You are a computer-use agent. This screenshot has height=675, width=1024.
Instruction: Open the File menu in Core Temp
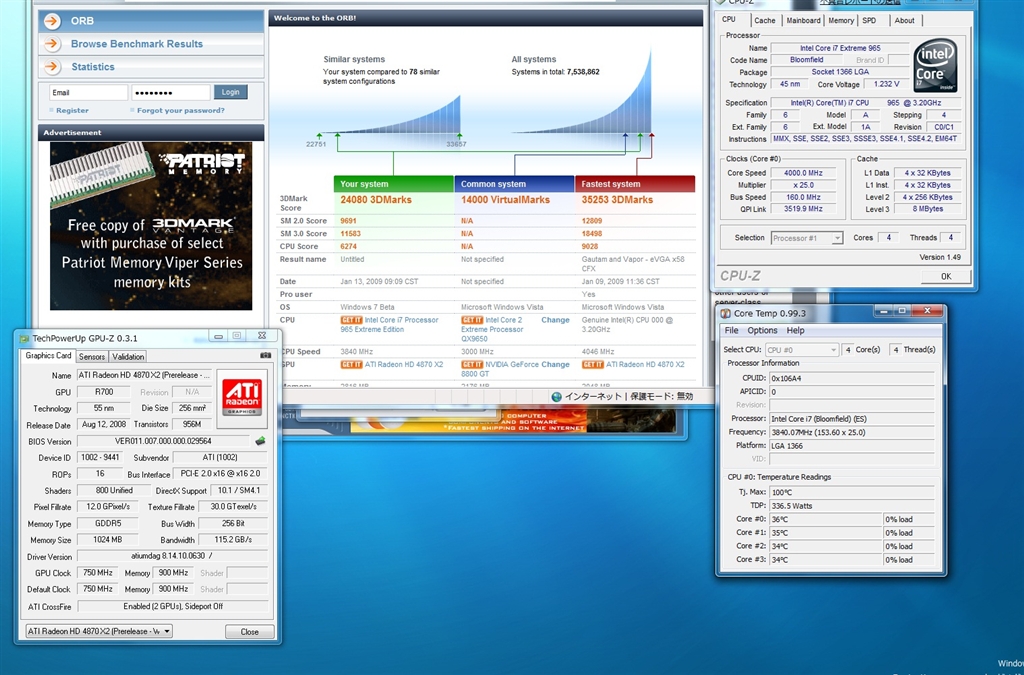pos(731,330)
